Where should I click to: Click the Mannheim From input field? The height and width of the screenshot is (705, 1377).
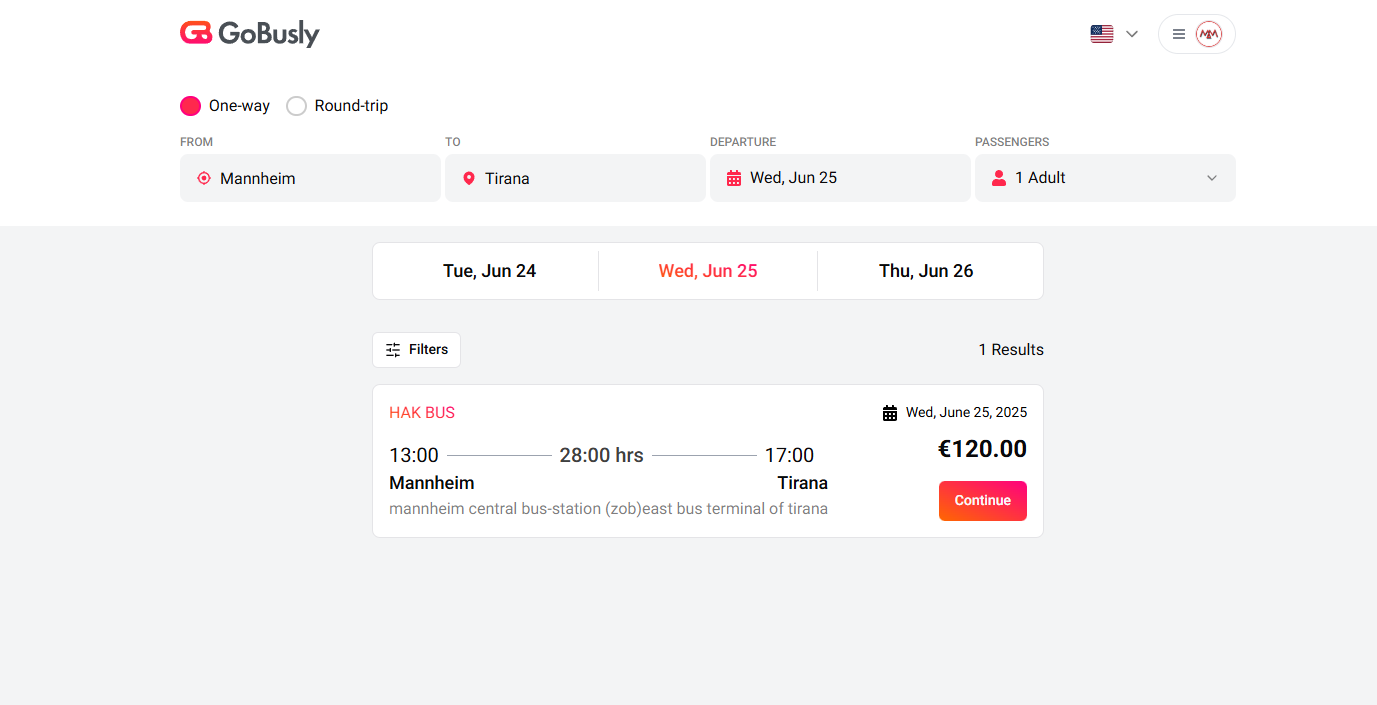click(x=310, y=178)
